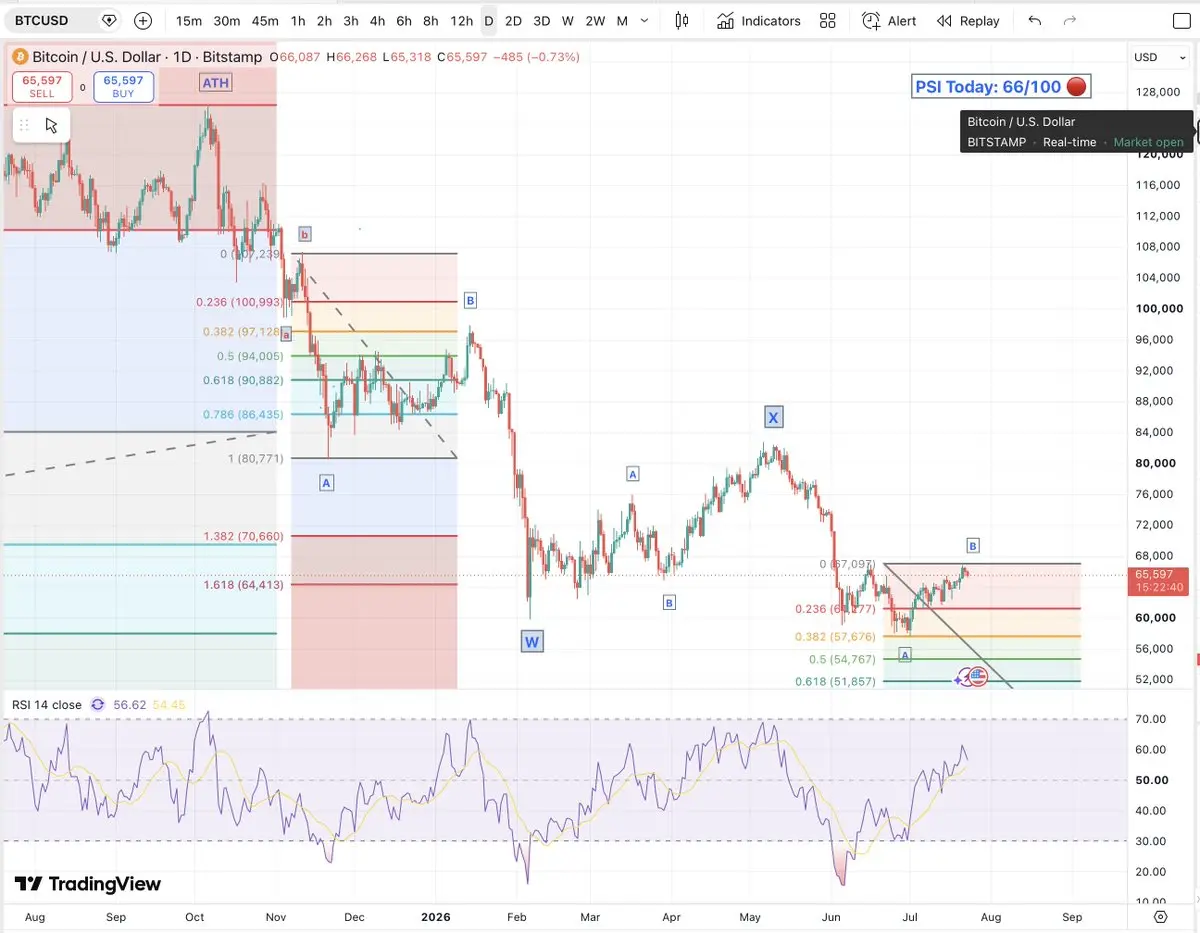Switch to the W weekly timeframe
Viewport: 1200px width, 933px height.
click(567, 21)
